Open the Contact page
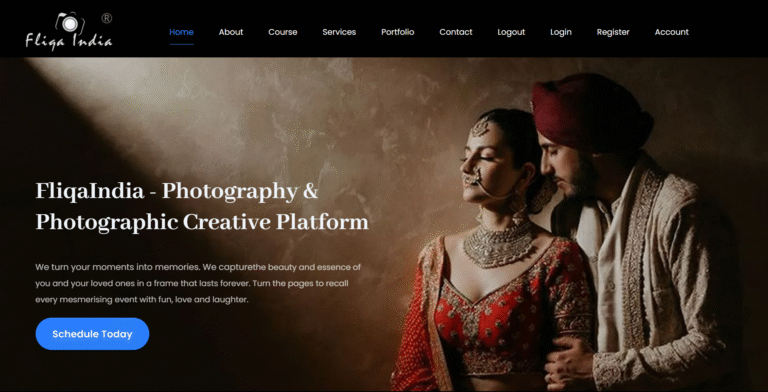The height and width of the screenshot is (392, 768). (x=456, y=32)
